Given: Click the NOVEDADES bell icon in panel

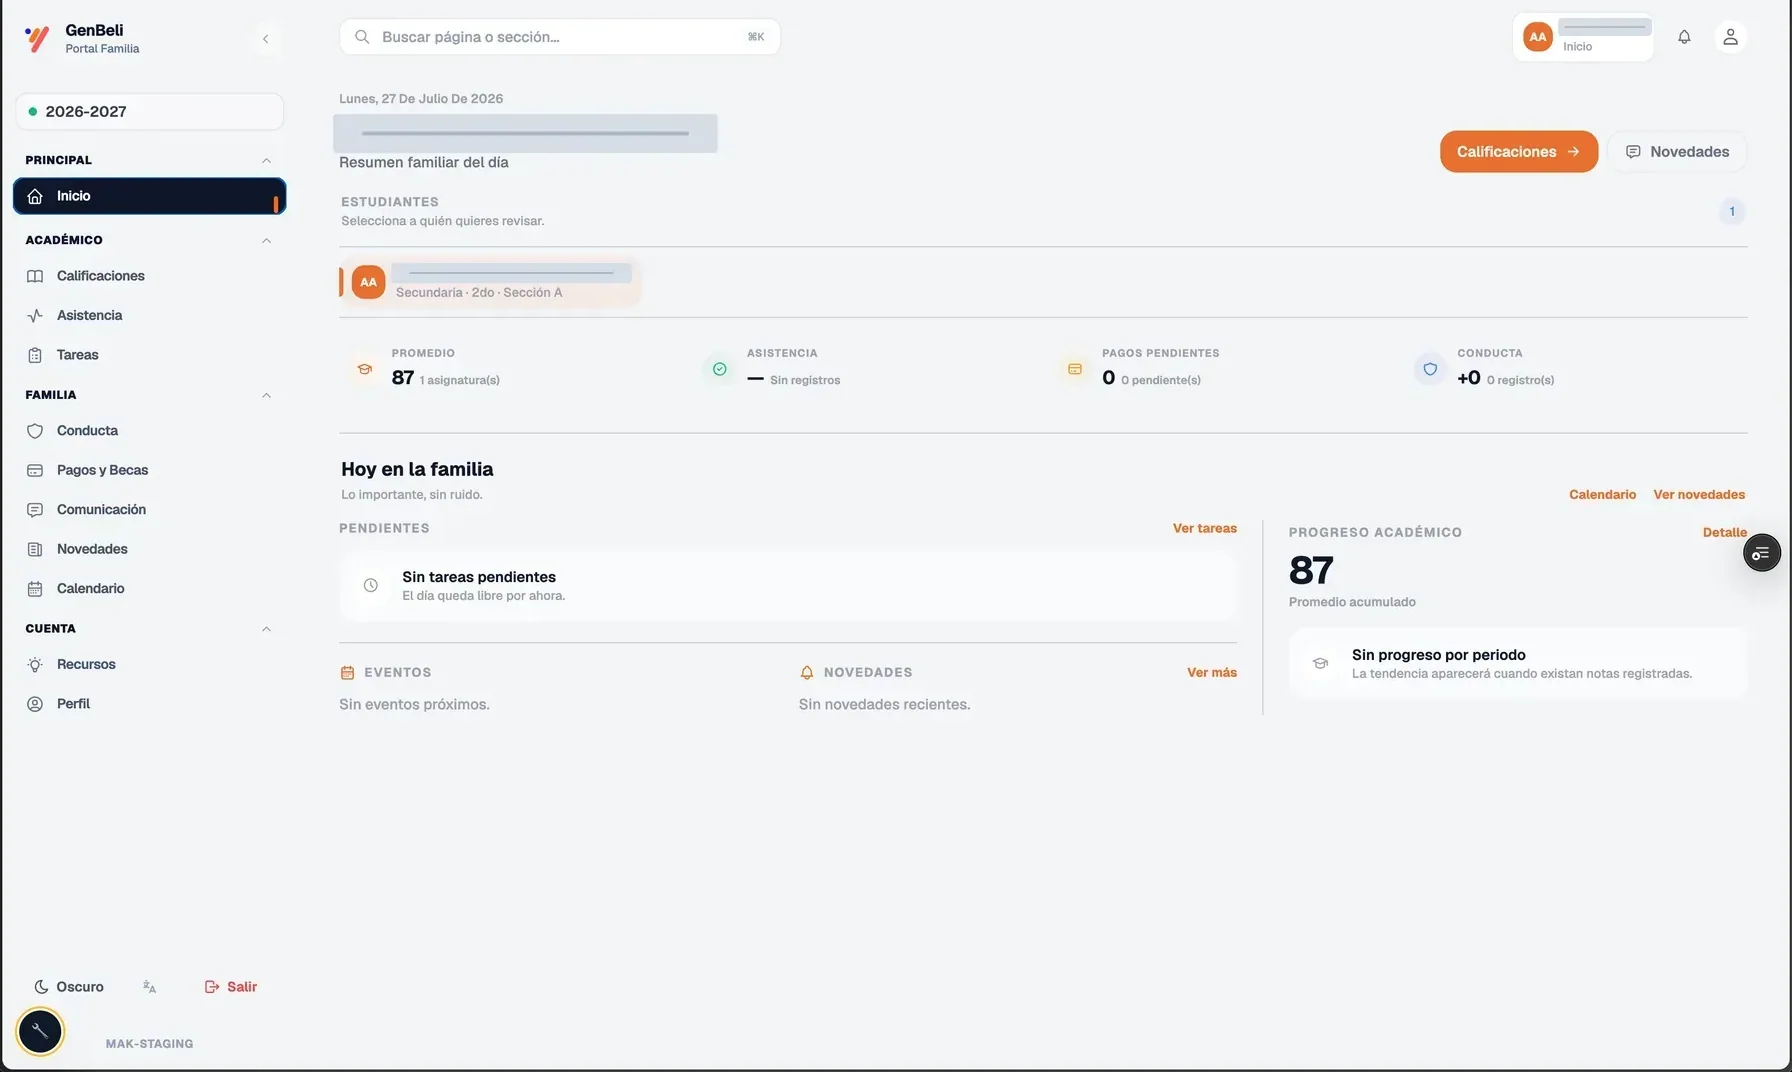Looking at the screenshot, I should click(807, 673).
